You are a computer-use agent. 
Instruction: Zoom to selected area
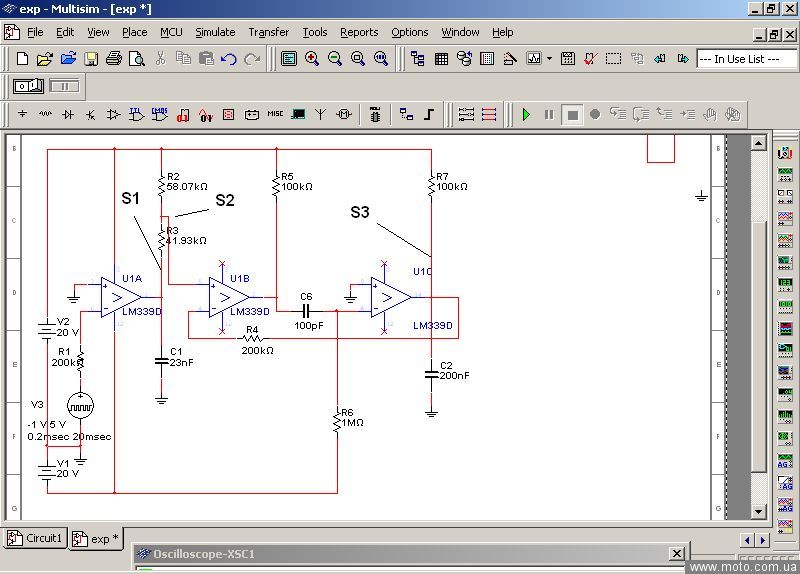click(358, 59)
